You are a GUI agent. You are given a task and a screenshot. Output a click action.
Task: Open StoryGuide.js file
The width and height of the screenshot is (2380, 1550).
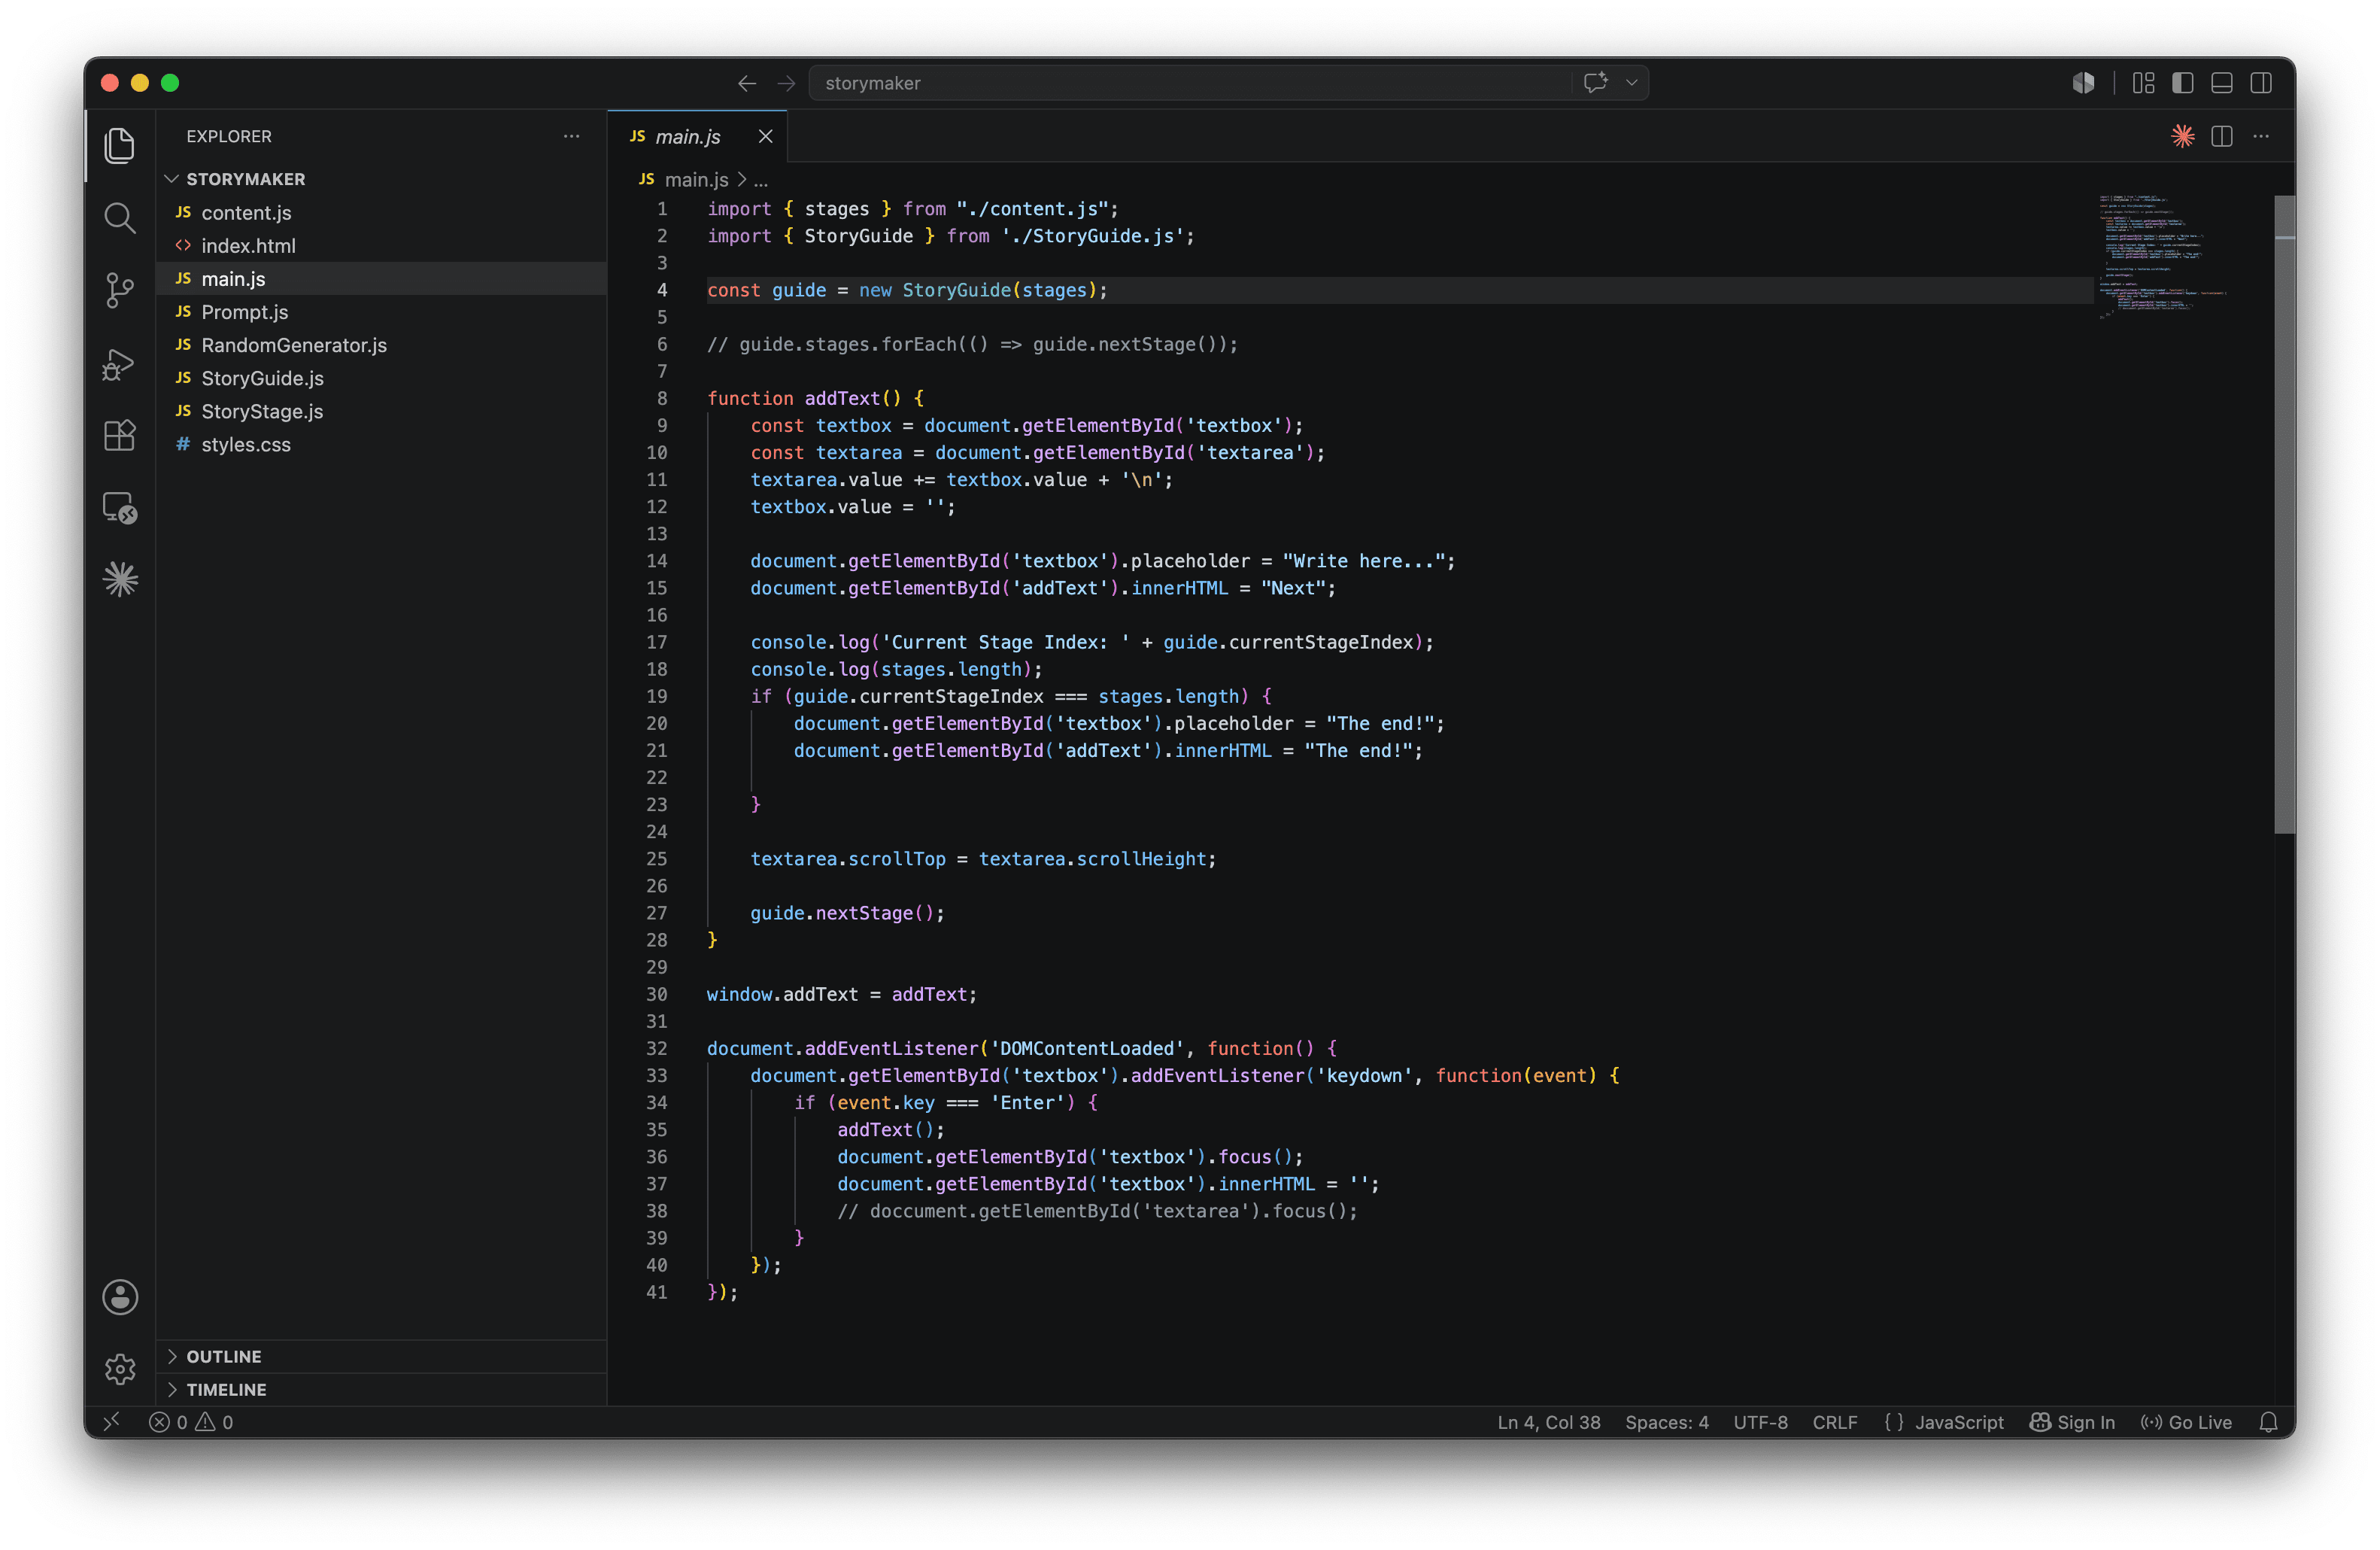click(382, 378)
